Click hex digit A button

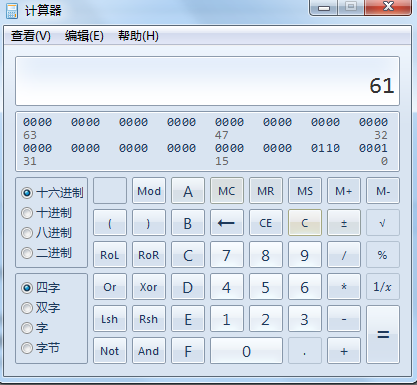coord(188,191)
